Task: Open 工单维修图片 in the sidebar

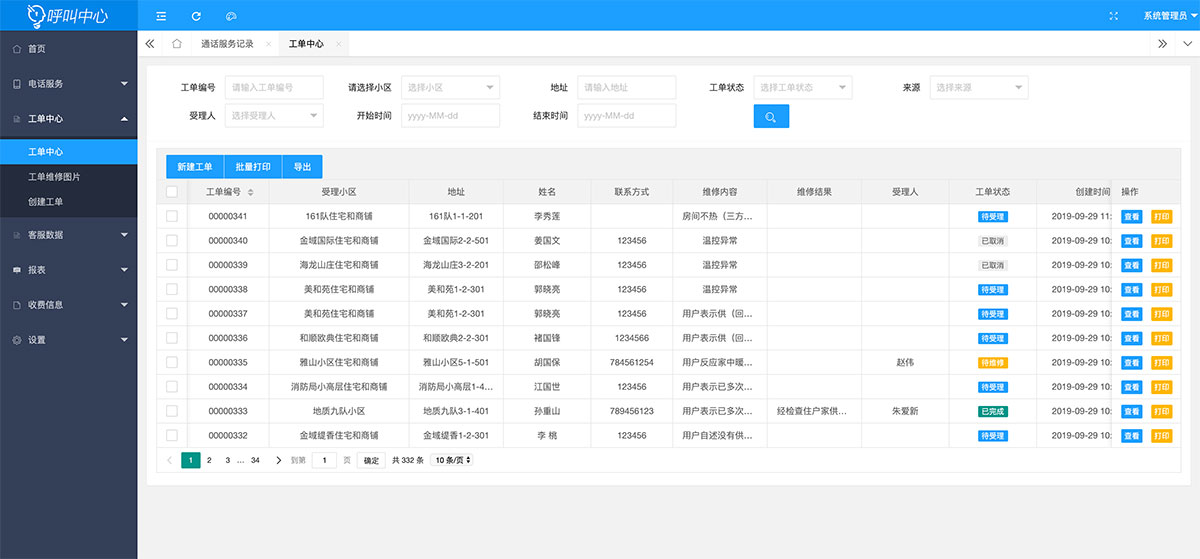Action: click(68, 177)
